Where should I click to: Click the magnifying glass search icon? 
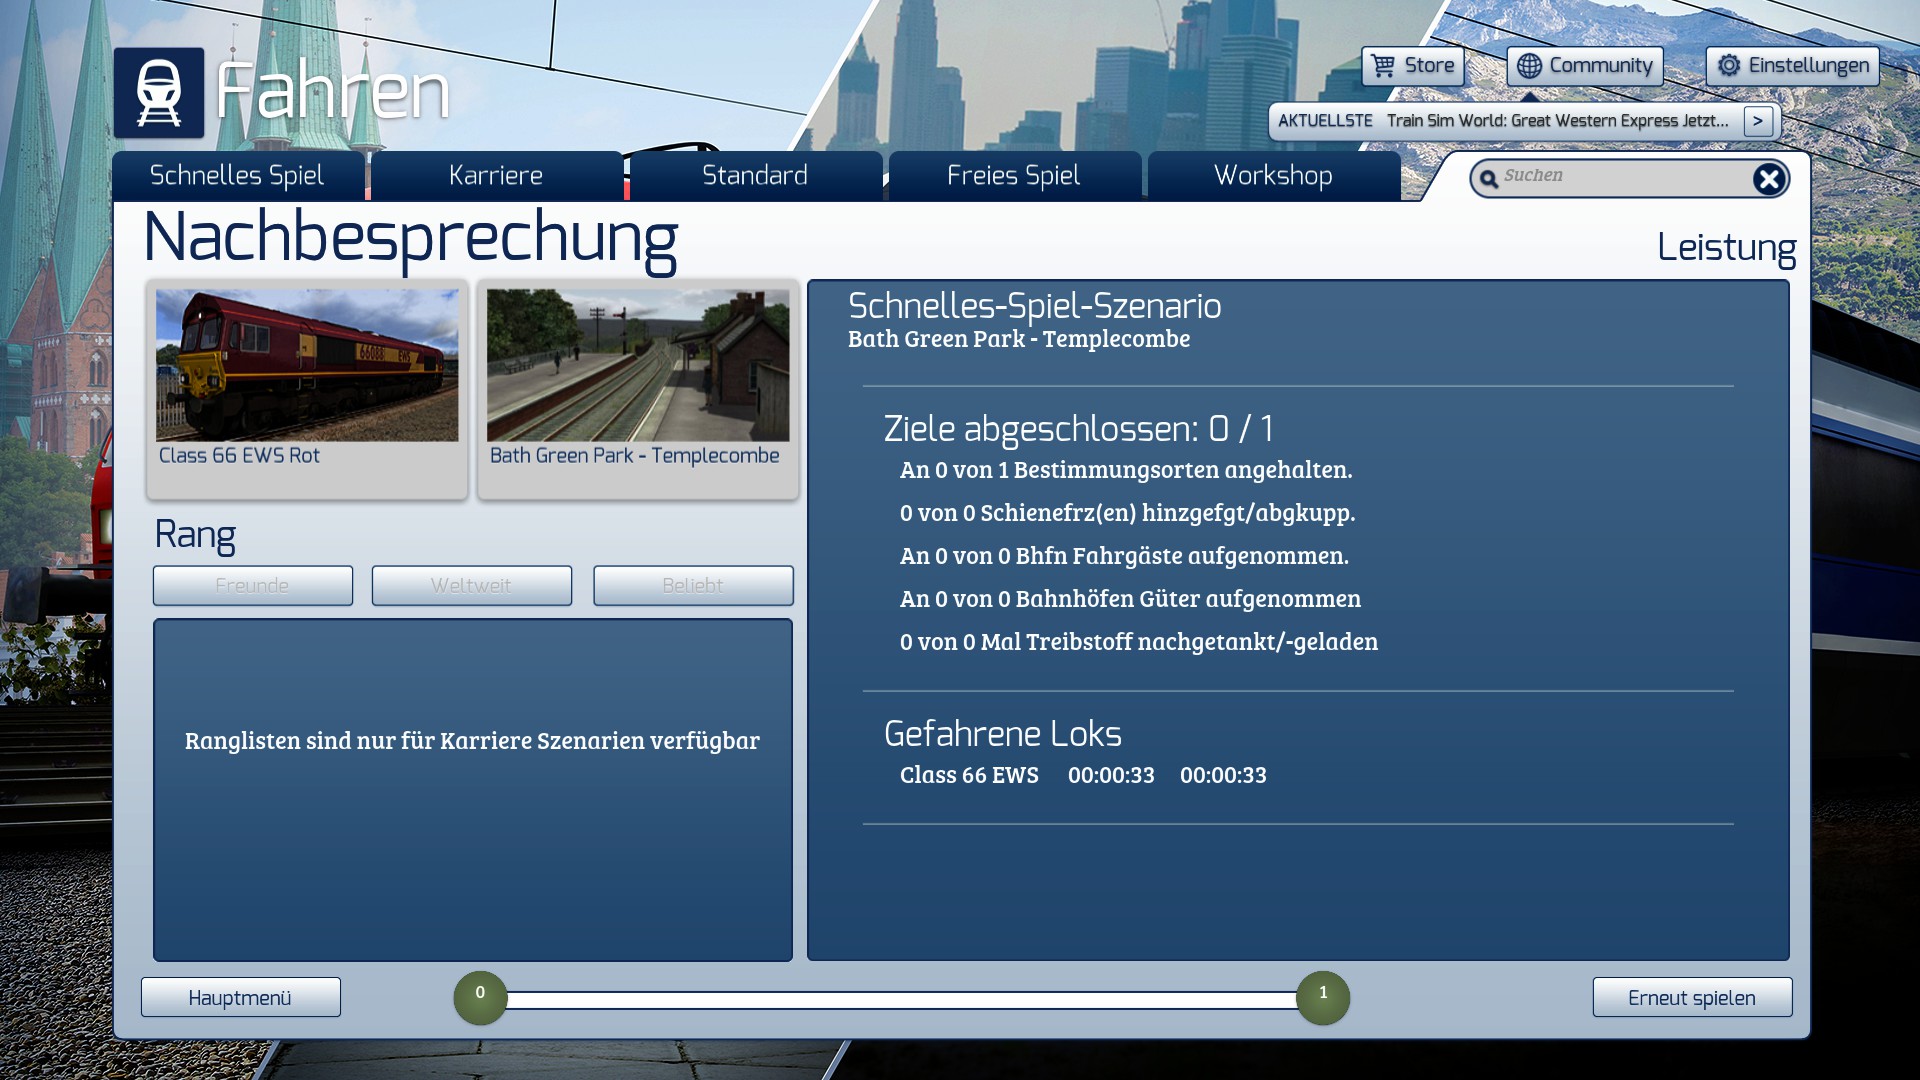tap(1489, 179)
